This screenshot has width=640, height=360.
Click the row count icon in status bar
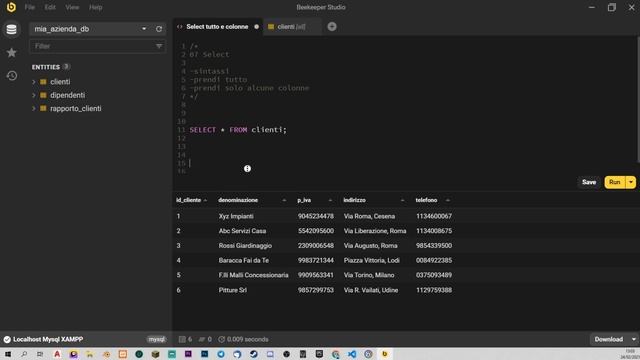tap(182, 339)
